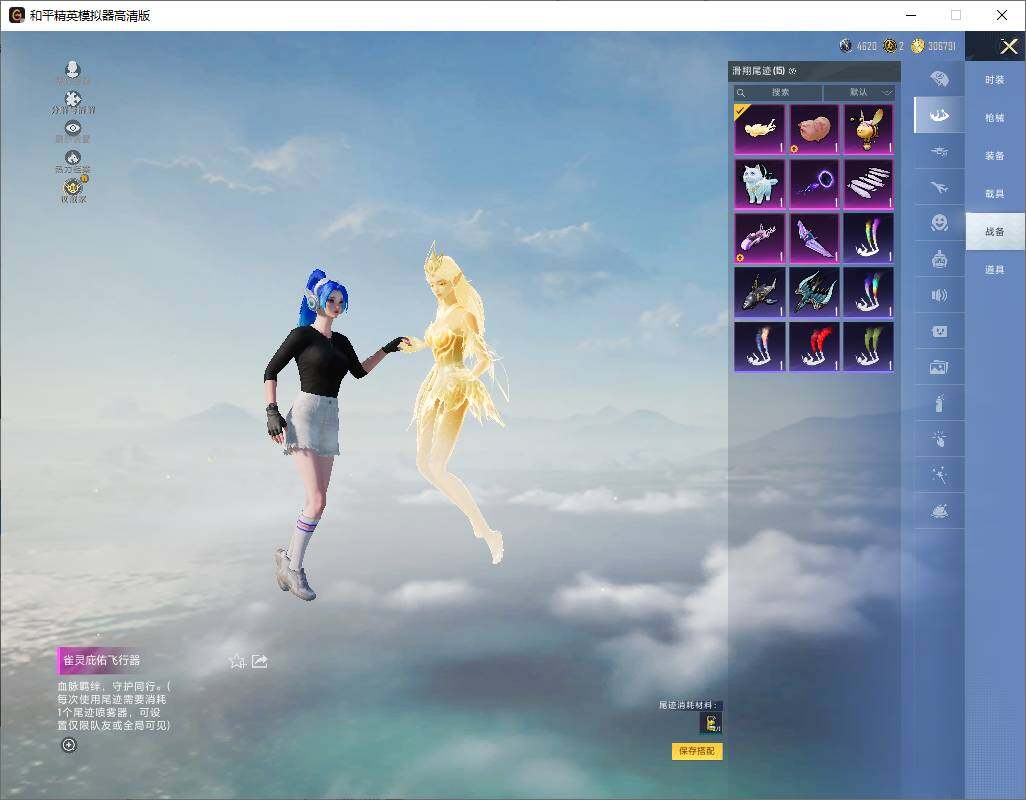The image size is (1026, 800).
Task: Switch to the 枪械 tab
Action: tap(995, 118)
